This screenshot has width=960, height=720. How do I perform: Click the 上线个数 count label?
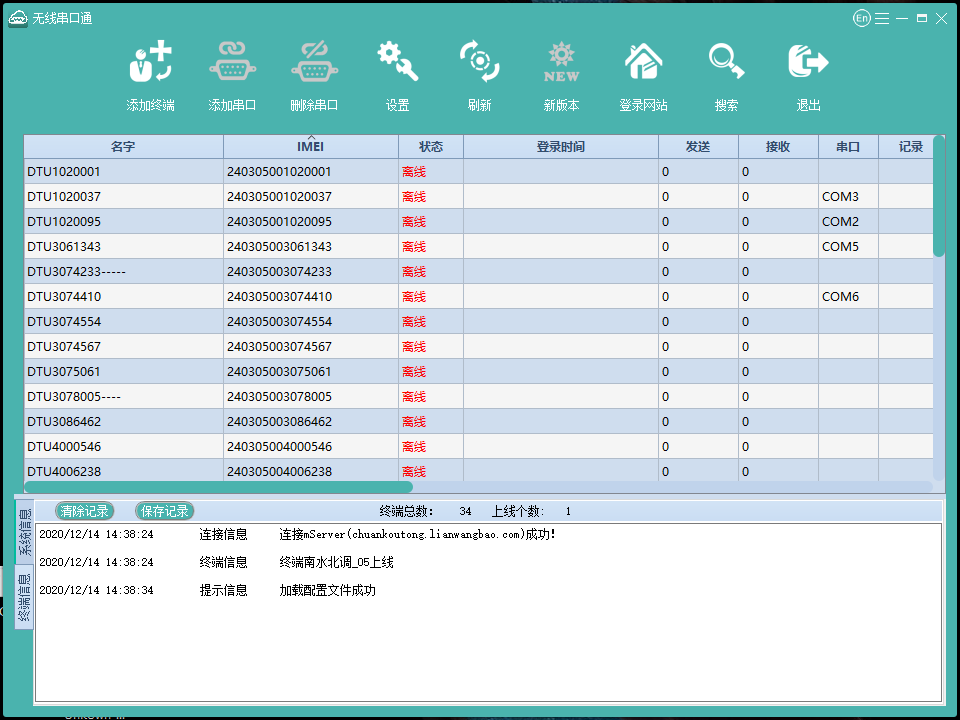518,511
